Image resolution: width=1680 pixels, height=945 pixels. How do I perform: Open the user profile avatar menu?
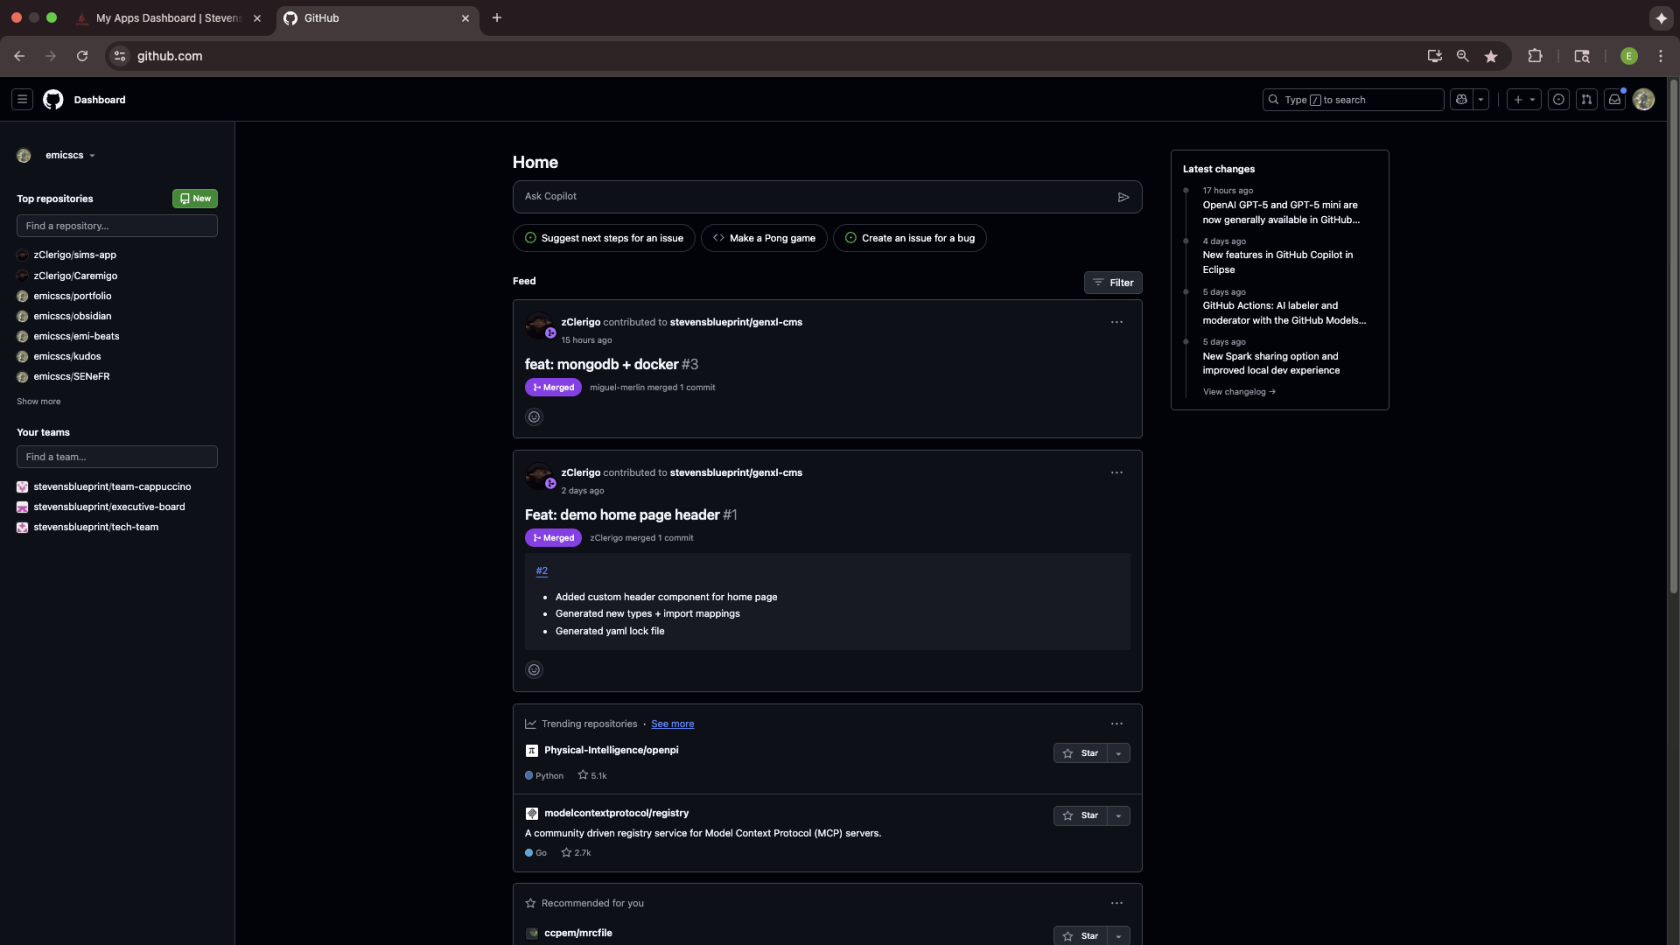tap(1644, 99)
